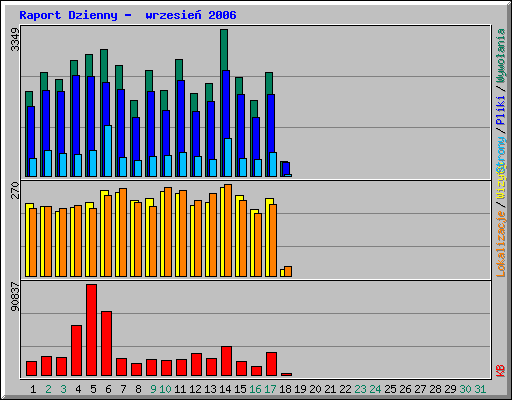Select the 3349 axis maximum label
This screenshot has height=400, width=512.
(x=15, y=39)
